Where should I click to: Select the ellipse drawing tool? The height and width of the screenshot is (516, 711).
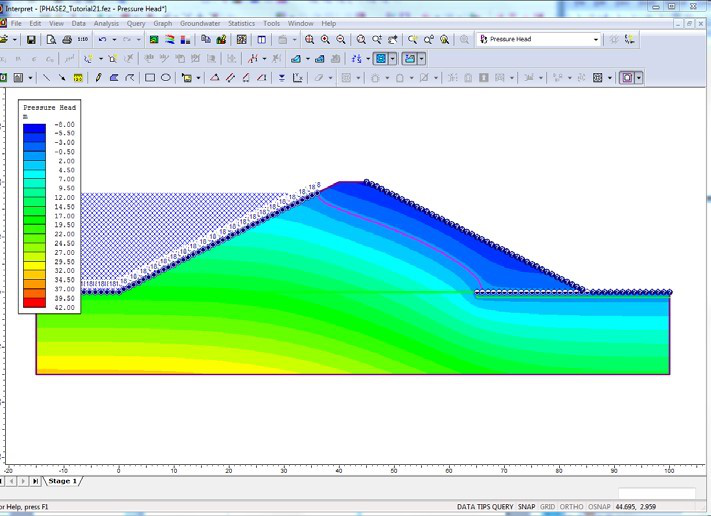[x=166, y=77]
